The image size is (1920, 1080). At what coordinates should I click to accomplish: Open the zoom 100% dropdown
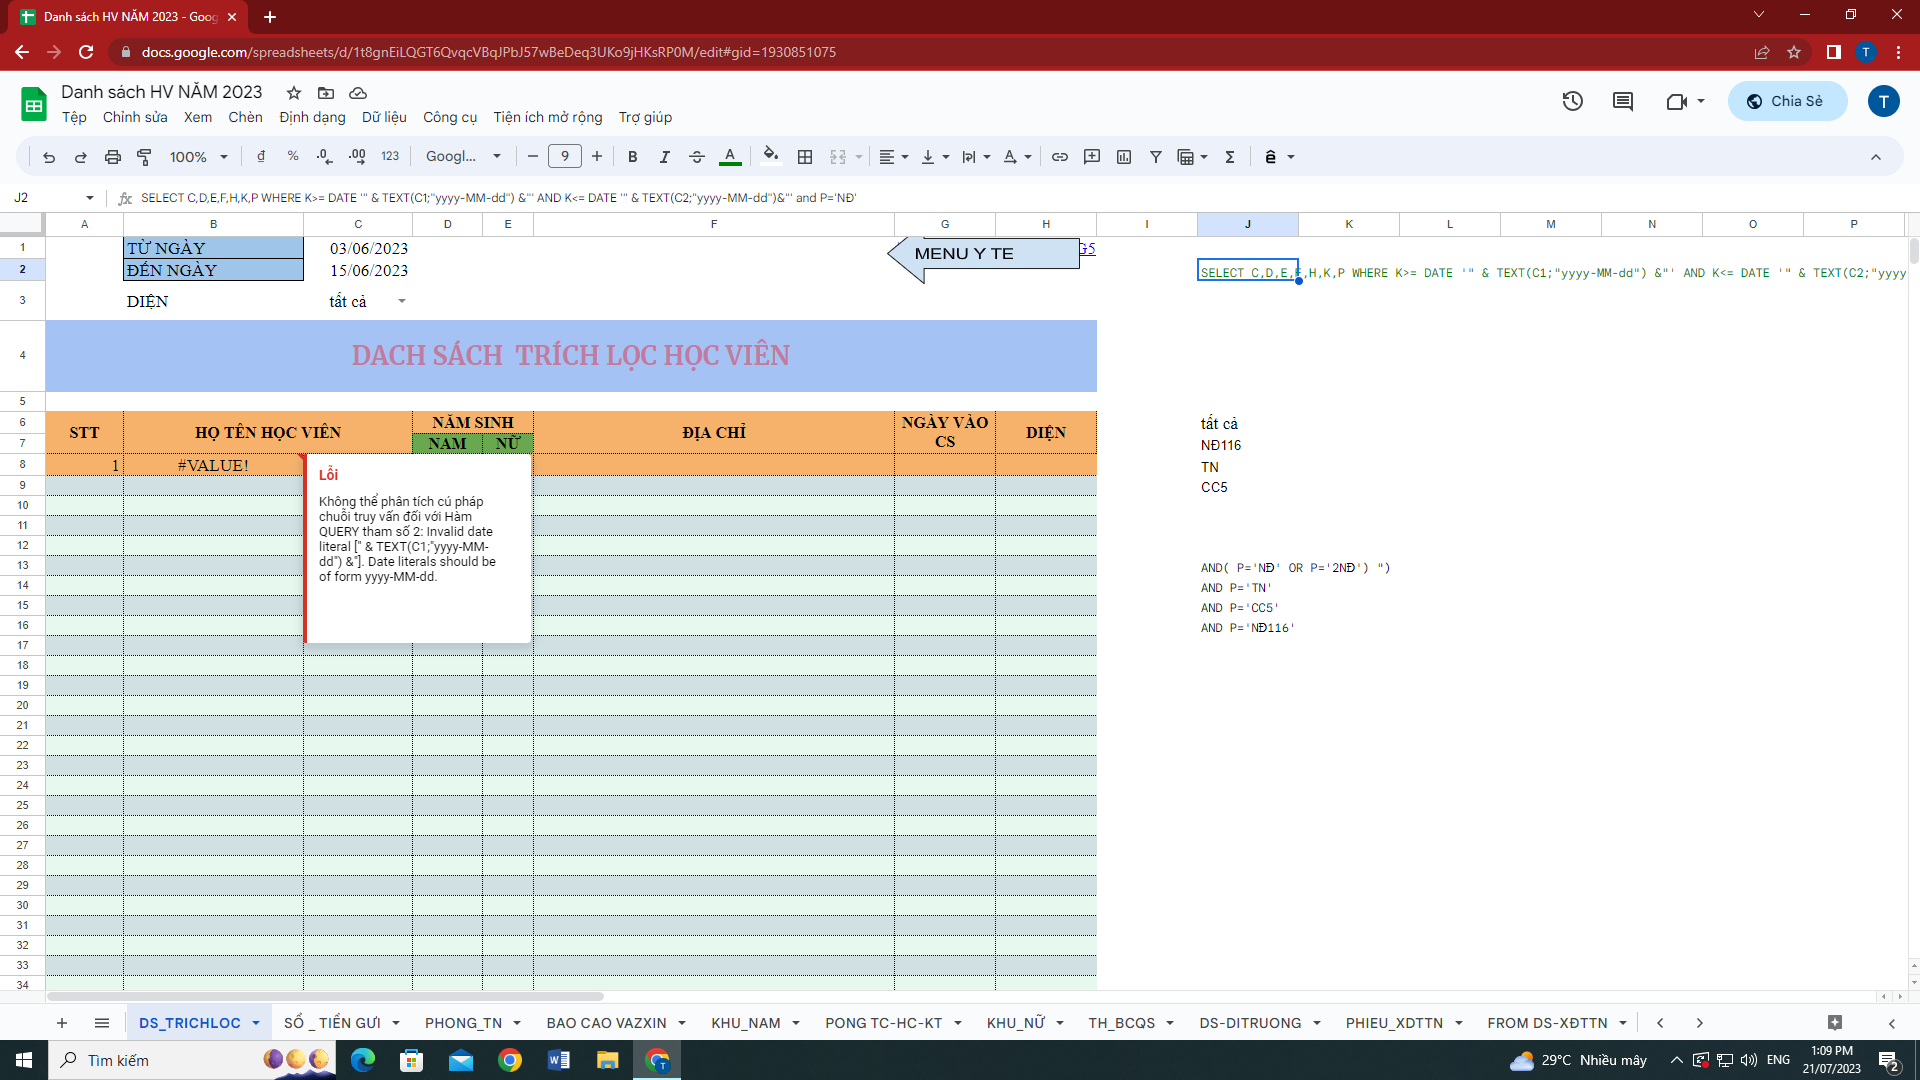[198, 157]
